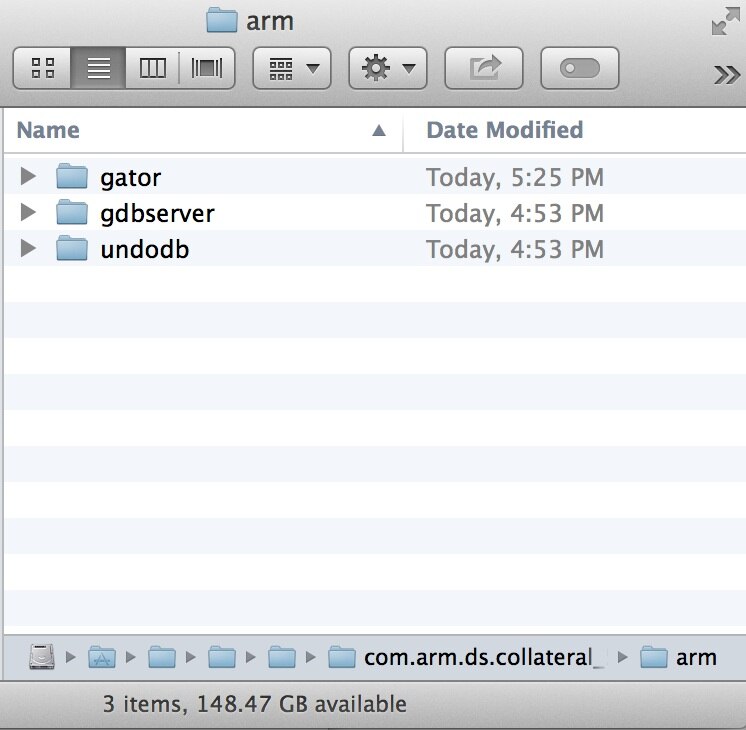746x730 pixels.
Task: Expand the undodb folder disclosure triangle
Action: (x=28, y=249)
